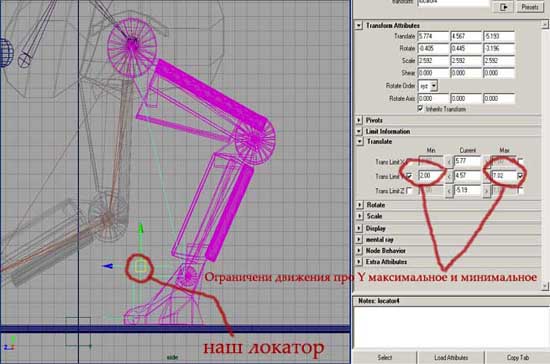This screenshot has height=364, width=550.
Task: Toggle the Trans Limit Y maximum checkbox
Action: pyautogui.click(x=521, y=175)
